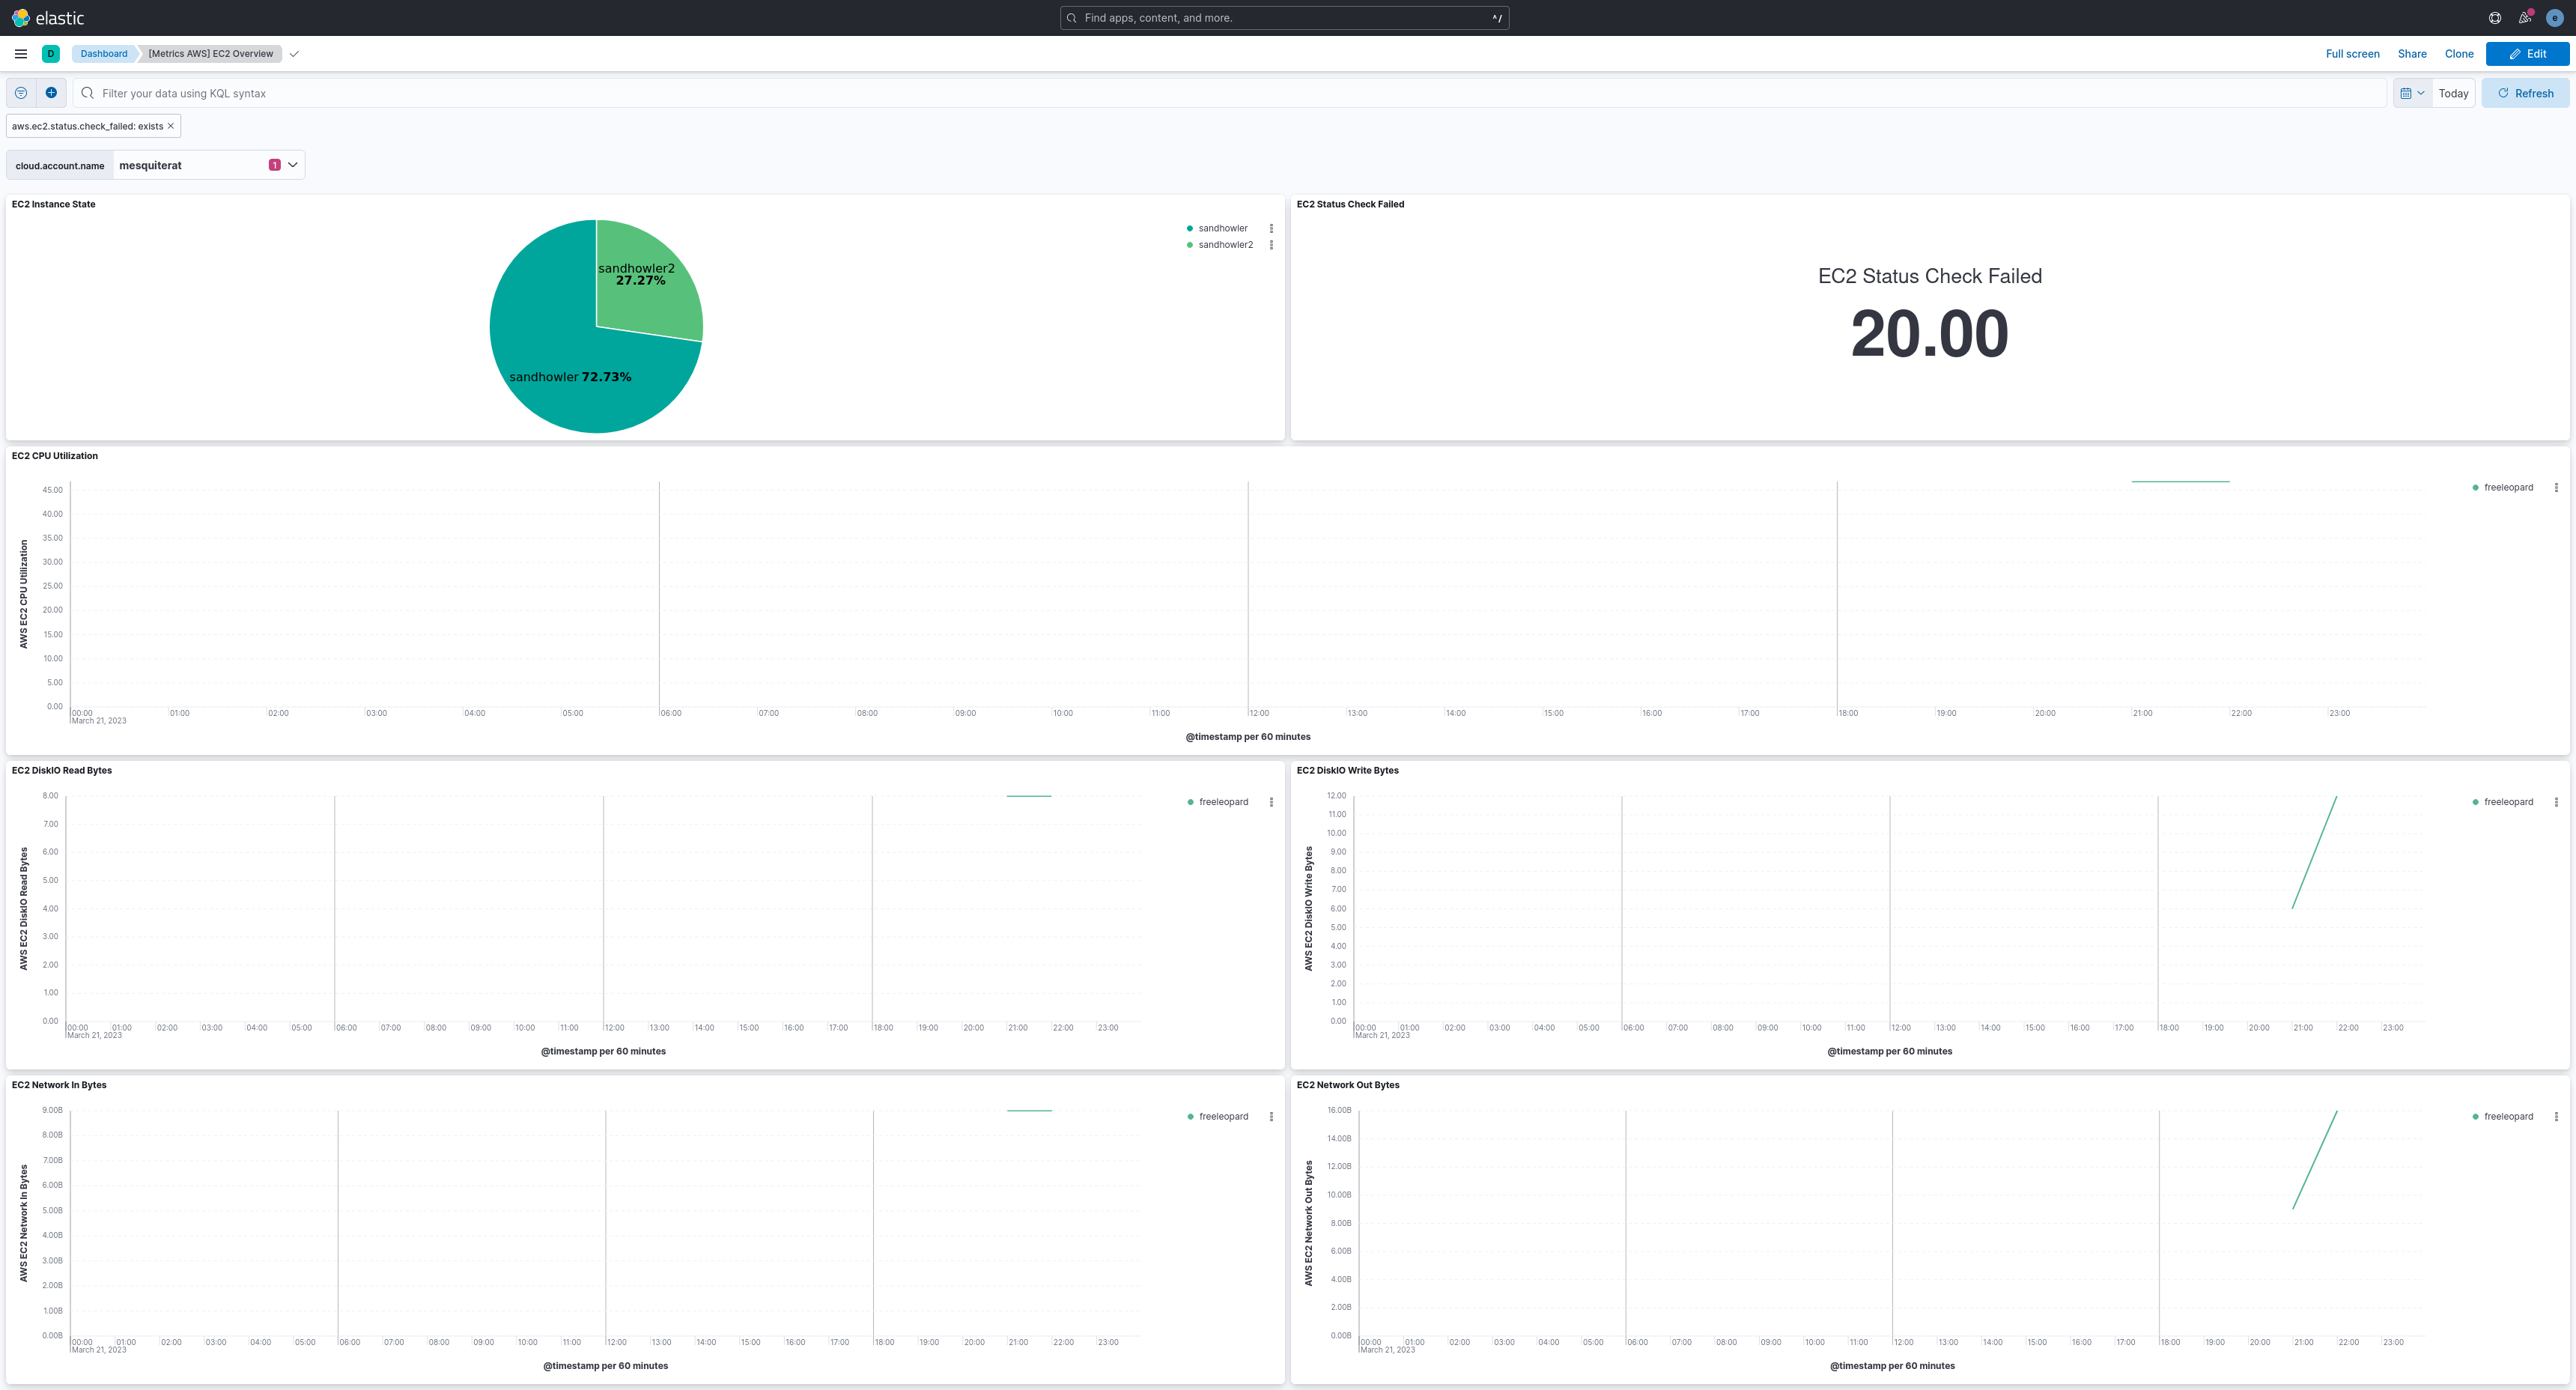Screen dimensions: 2576x1390
Task: Click the green color dot beside sandhowler legend entry
Action: coord(1189,228)
